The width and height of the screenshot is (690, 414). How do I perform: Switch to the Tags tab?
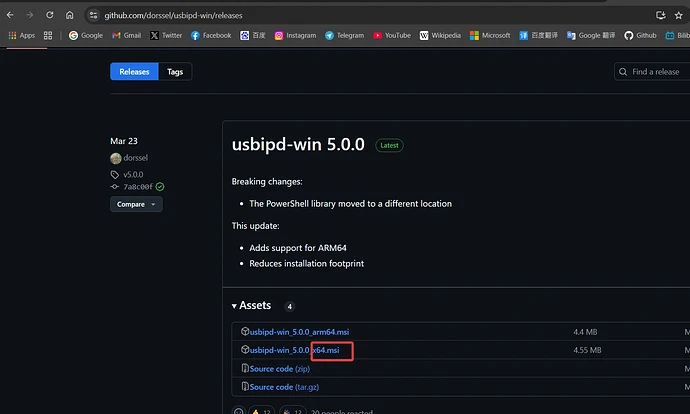(x=175, y=72)
